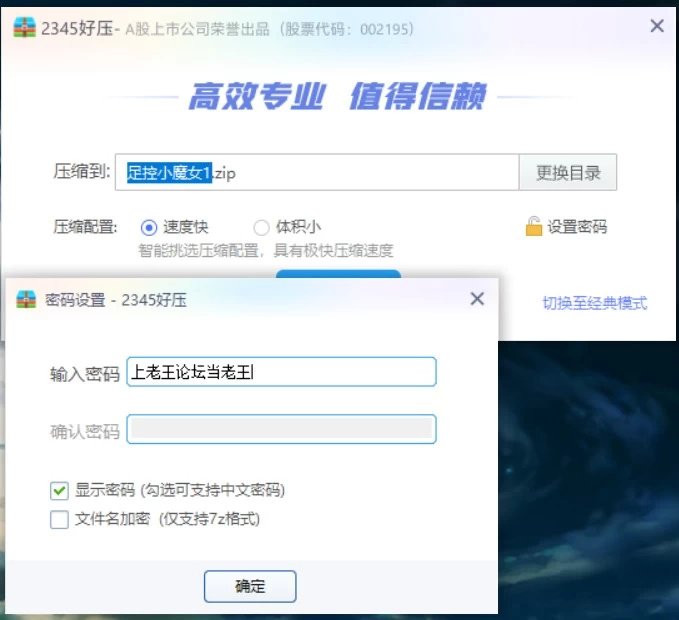Close the 密码设置 dialog

pos(477,298)
